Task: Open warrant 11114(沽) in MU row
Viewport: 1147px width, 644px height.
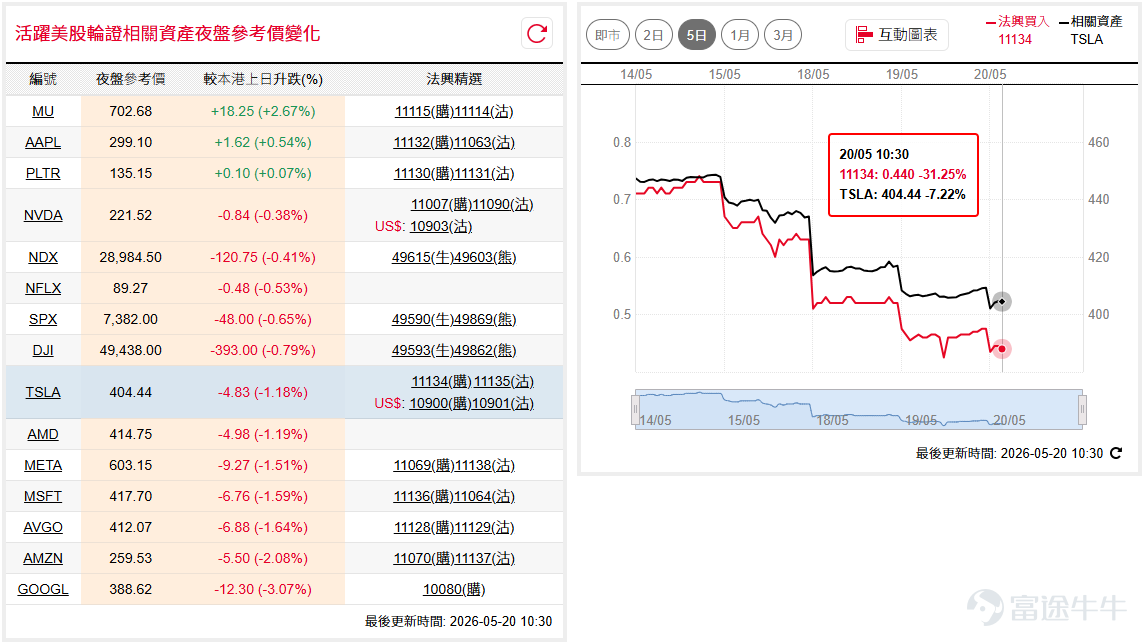Action: point(484,111)
